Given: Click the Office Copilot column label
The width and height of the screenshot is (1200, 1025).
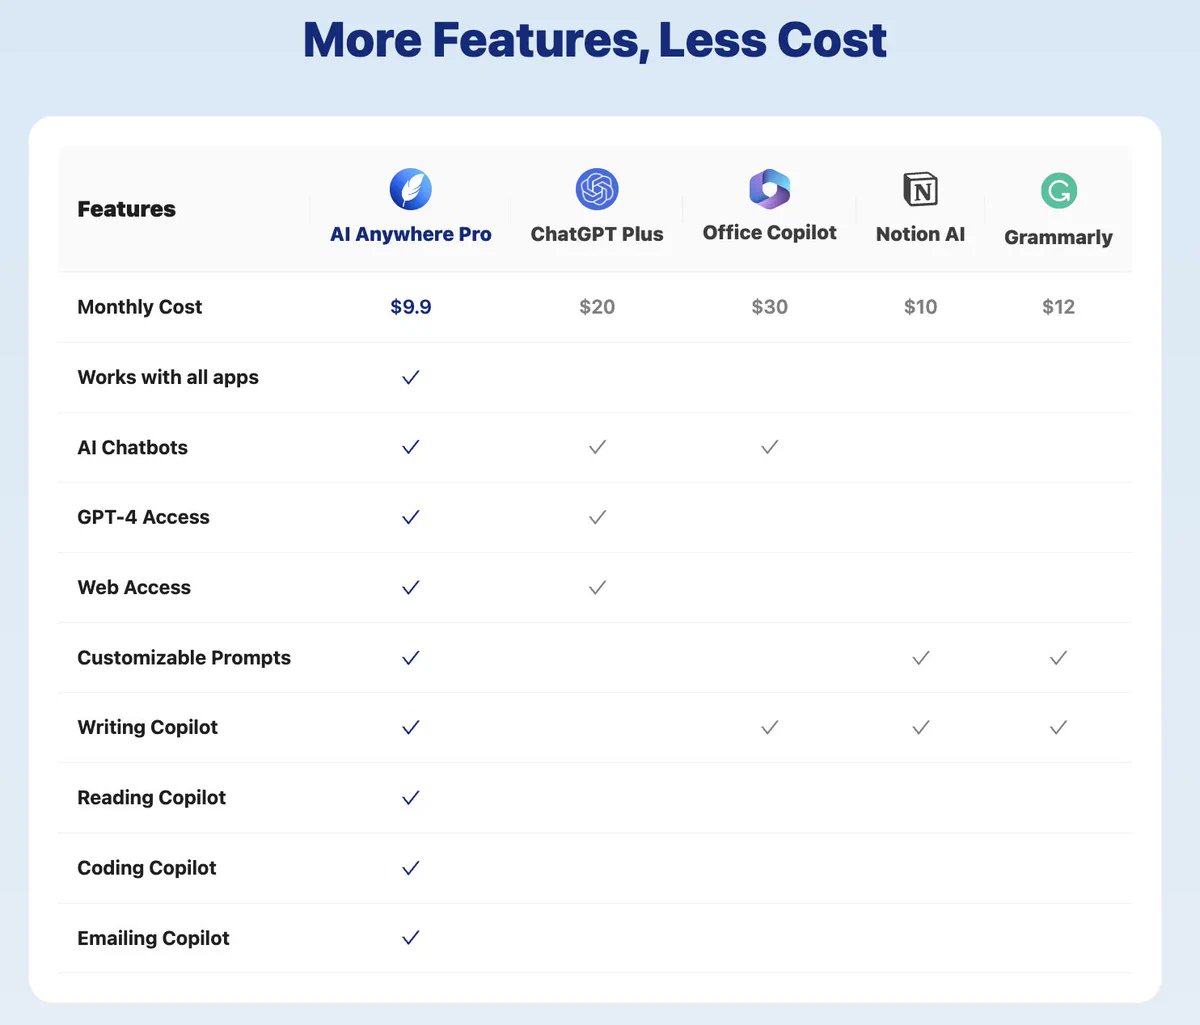Looking at the screenshot, I should tap(770, 233).
